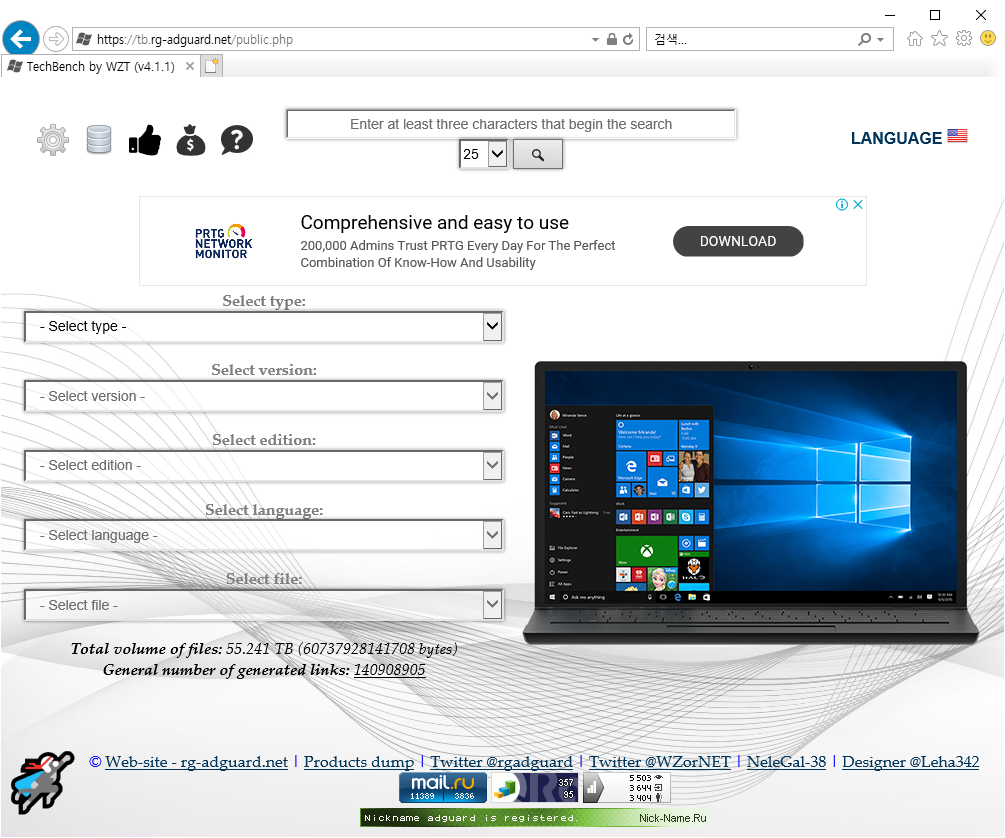The width and height of the screenshot is (1005, 838).
Task: Click the question mark help icon
Action: point(237,139)
